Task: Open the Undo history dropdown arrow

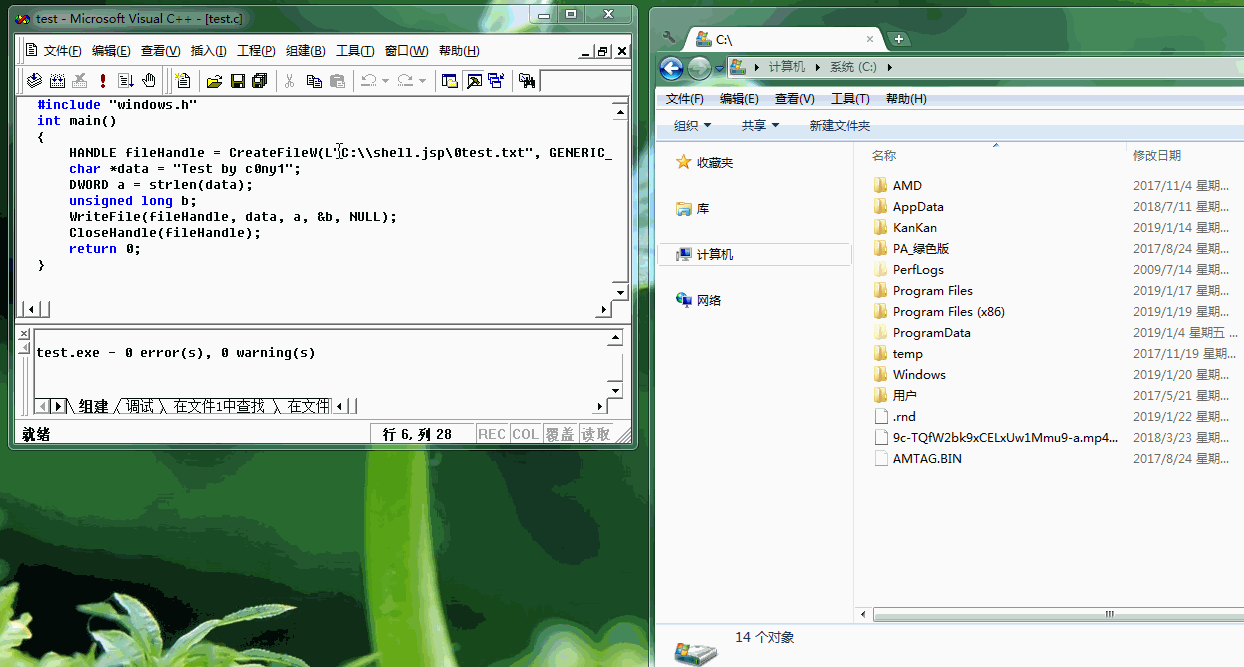Action: tap(385, 81)
